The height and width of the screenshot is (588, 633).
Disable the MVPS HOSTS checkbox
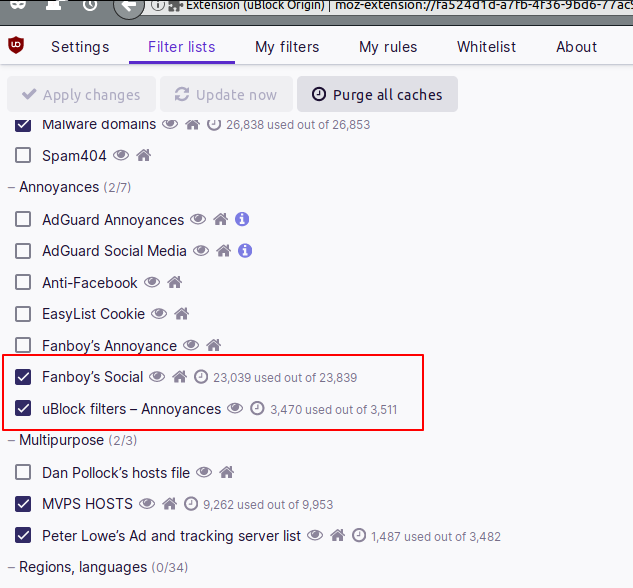coord(23,504)
